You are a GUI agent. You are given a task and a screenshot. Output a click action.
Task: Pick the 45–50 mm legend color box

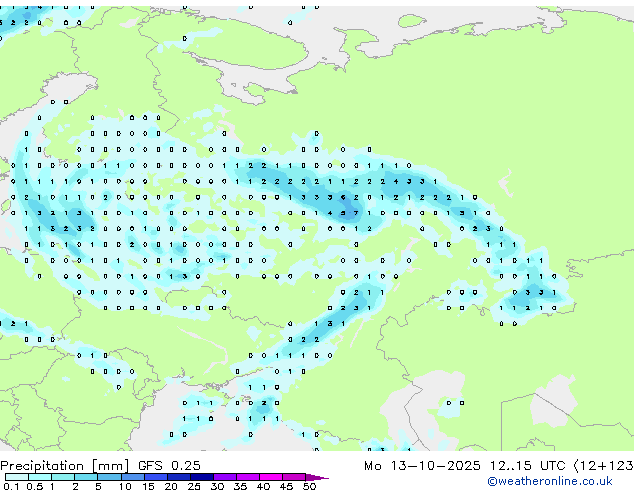(x=294, y=477)
